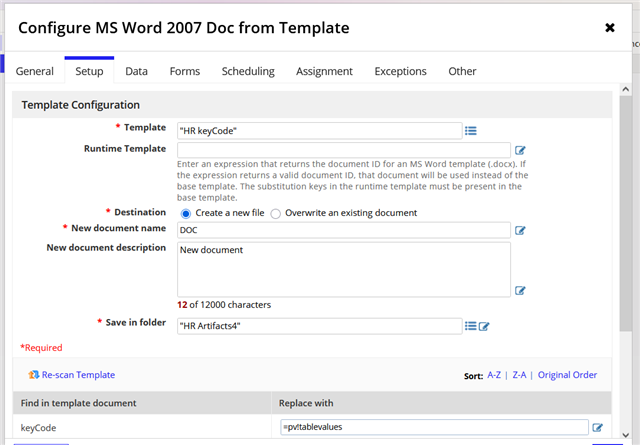Open the Exceptions tab

pyautogui.click(x=400, y=71)
